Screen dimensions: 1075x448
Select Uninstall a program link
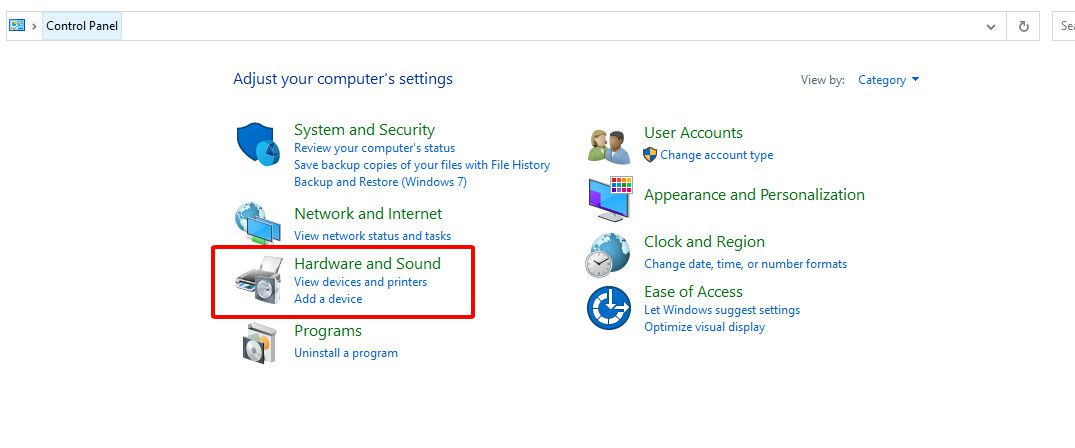[346, 353]
